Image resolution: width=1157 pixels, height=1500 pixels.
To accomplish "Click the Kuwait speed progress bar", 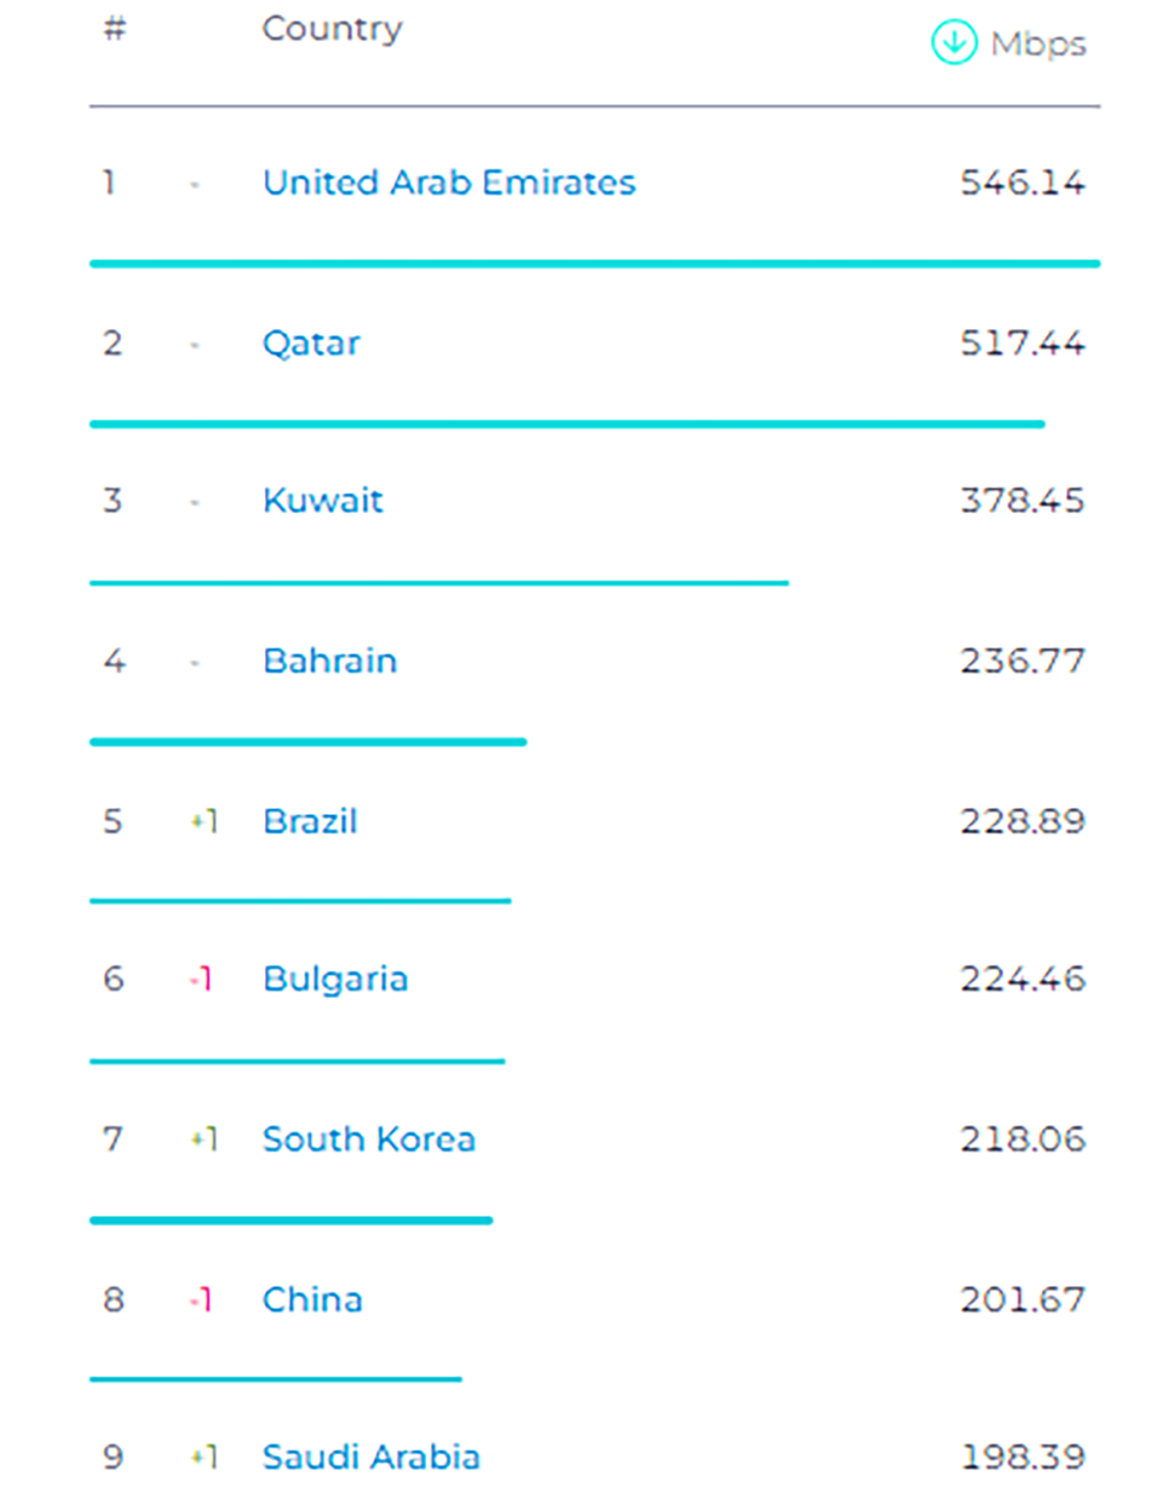I will (x=439, y=582).
